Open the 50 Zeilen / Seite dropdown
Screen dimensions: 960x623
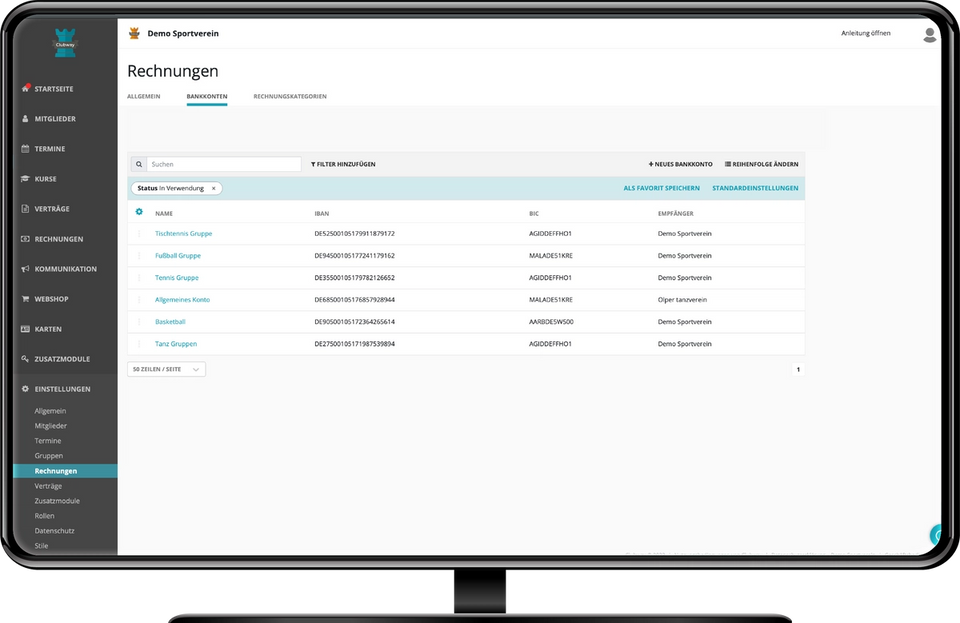167,369
